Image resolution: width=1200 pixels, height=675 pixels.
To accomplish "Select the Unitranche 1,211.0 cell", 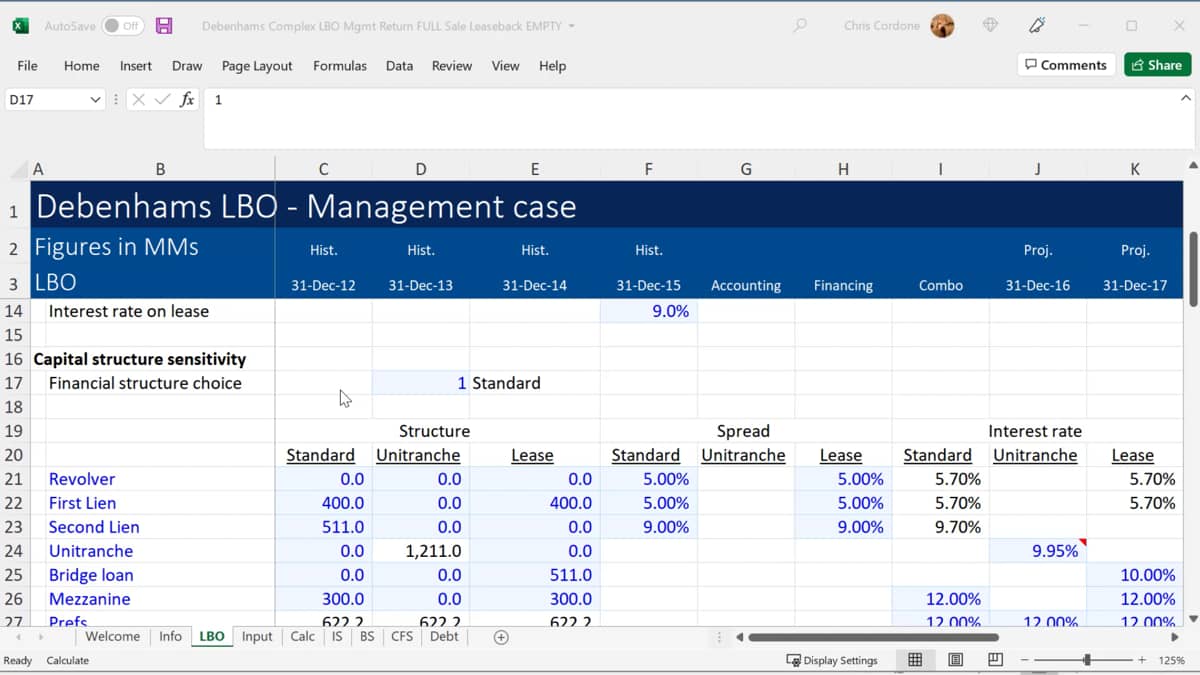I will point(421,551).
